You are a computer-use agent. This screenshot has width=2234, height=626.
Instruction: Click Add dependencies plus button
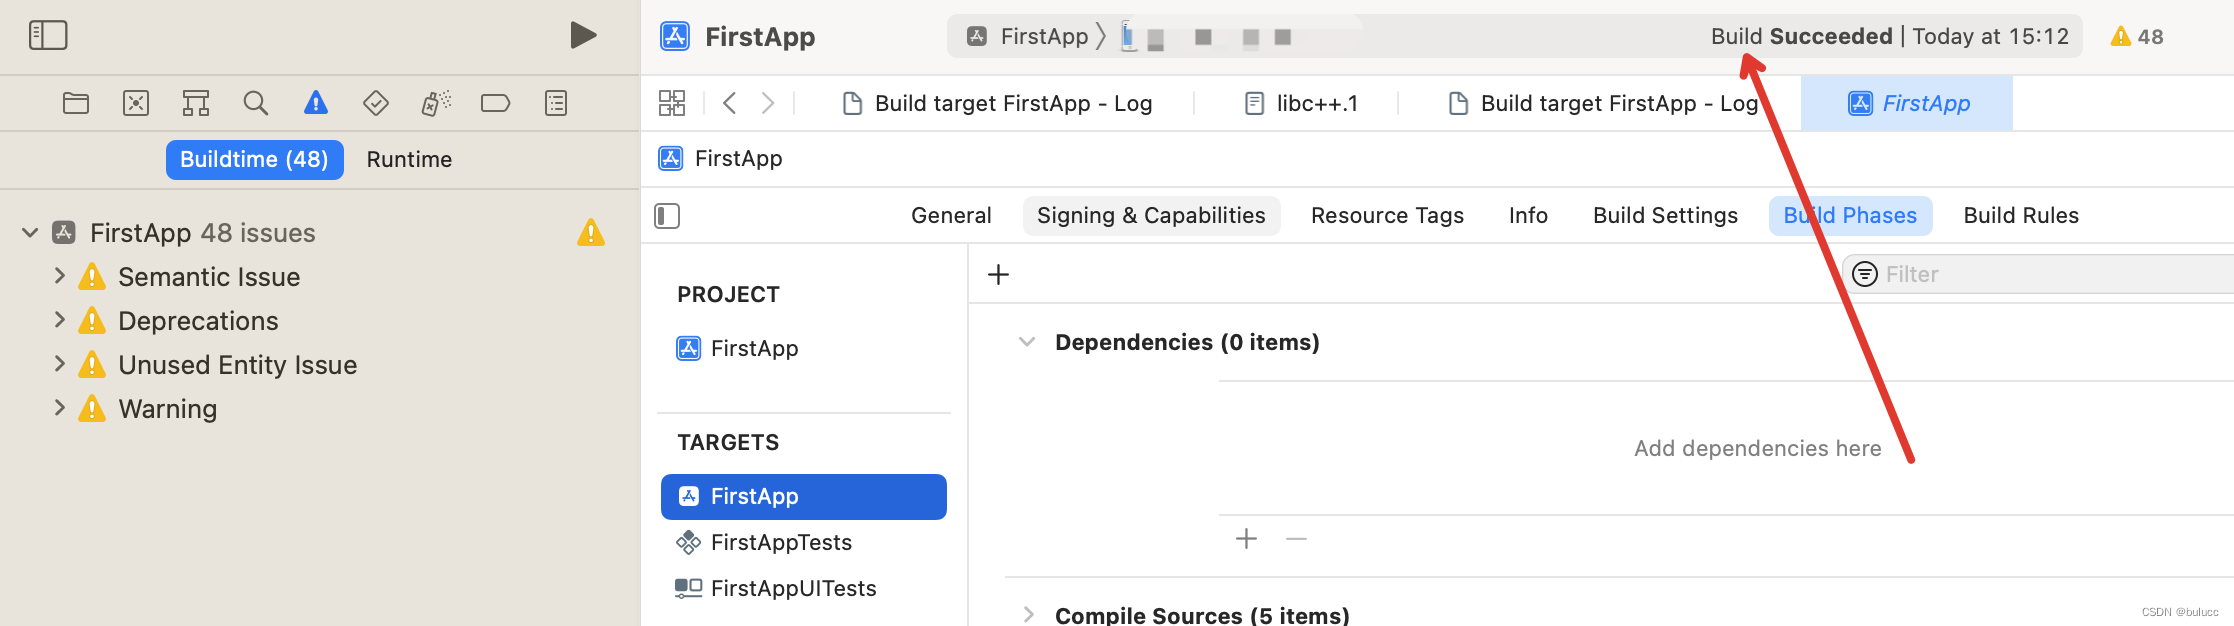coord(1247,539)
